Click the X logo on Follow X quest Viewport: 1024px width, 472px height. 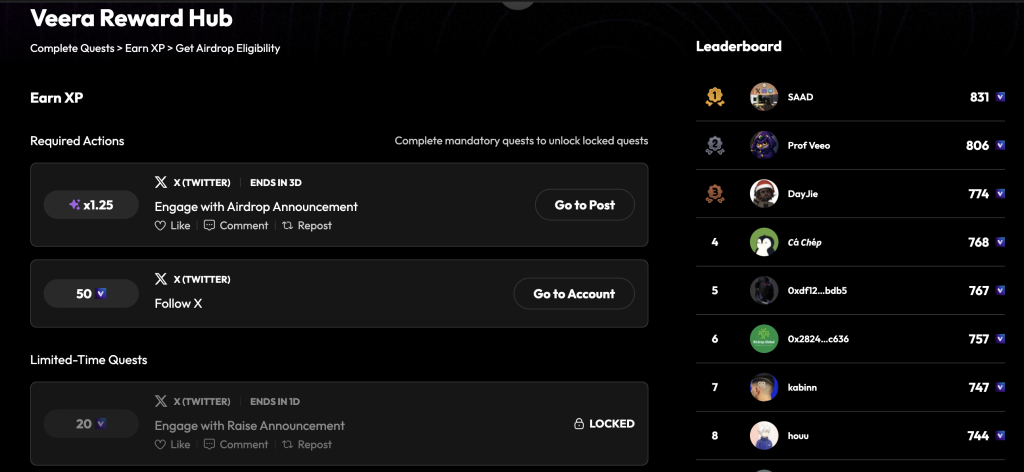(x=160, y=279)
